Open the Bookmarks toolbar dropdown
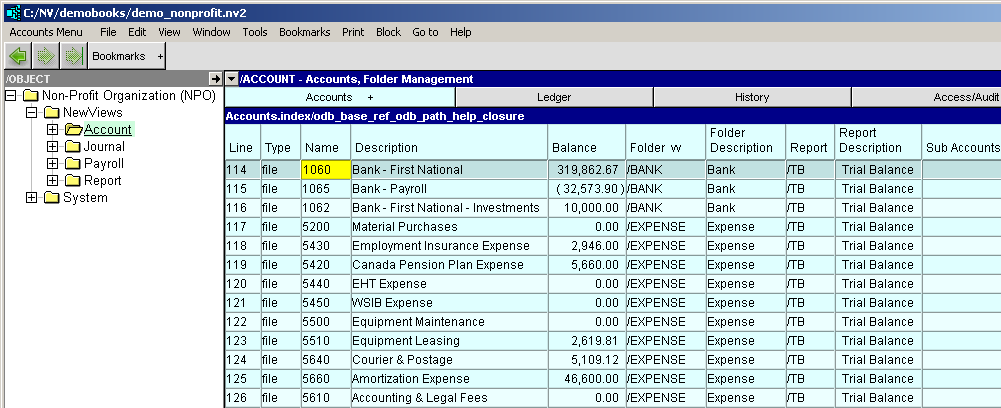Viewport: 1001px width, 408px height. coord(160,56)
